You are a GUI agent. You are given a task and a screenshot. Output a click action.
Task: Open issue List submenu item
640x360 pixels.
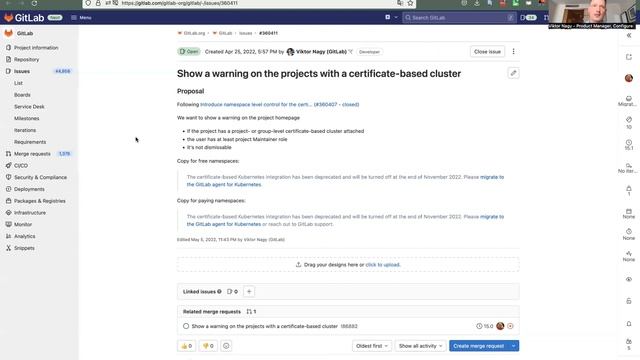tap(18, 83)
